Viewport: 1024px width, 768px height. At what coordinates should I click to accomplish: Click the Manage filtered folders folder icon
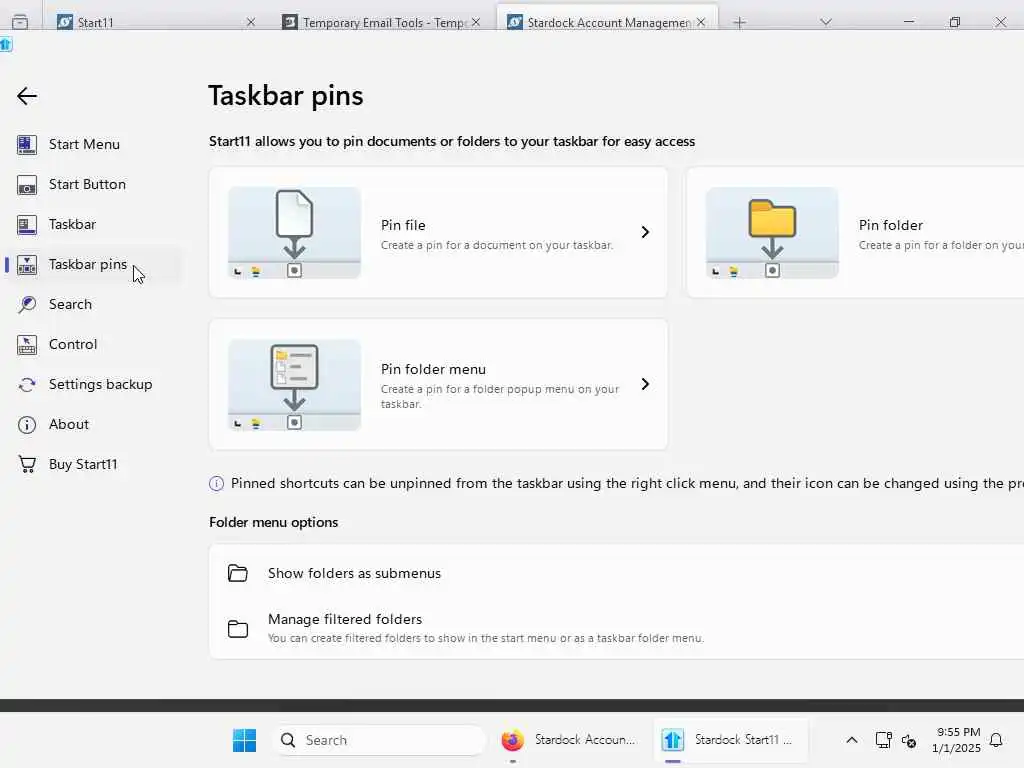point(238,628)
